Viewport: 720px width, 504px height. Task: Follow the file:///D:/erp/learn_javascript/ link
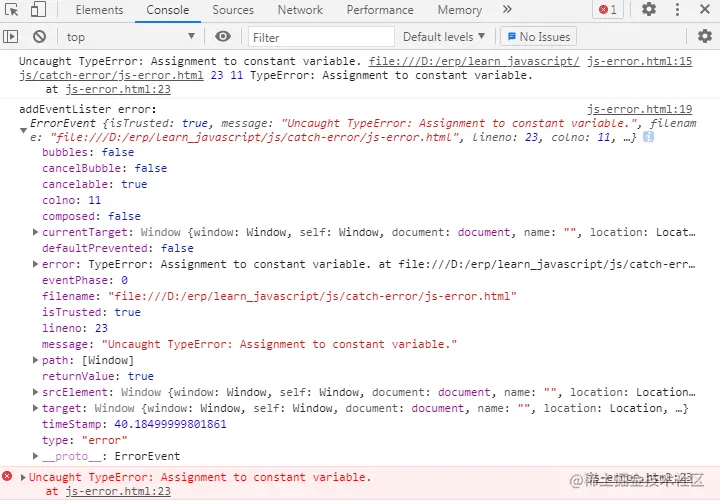click(x=474, y=61)
